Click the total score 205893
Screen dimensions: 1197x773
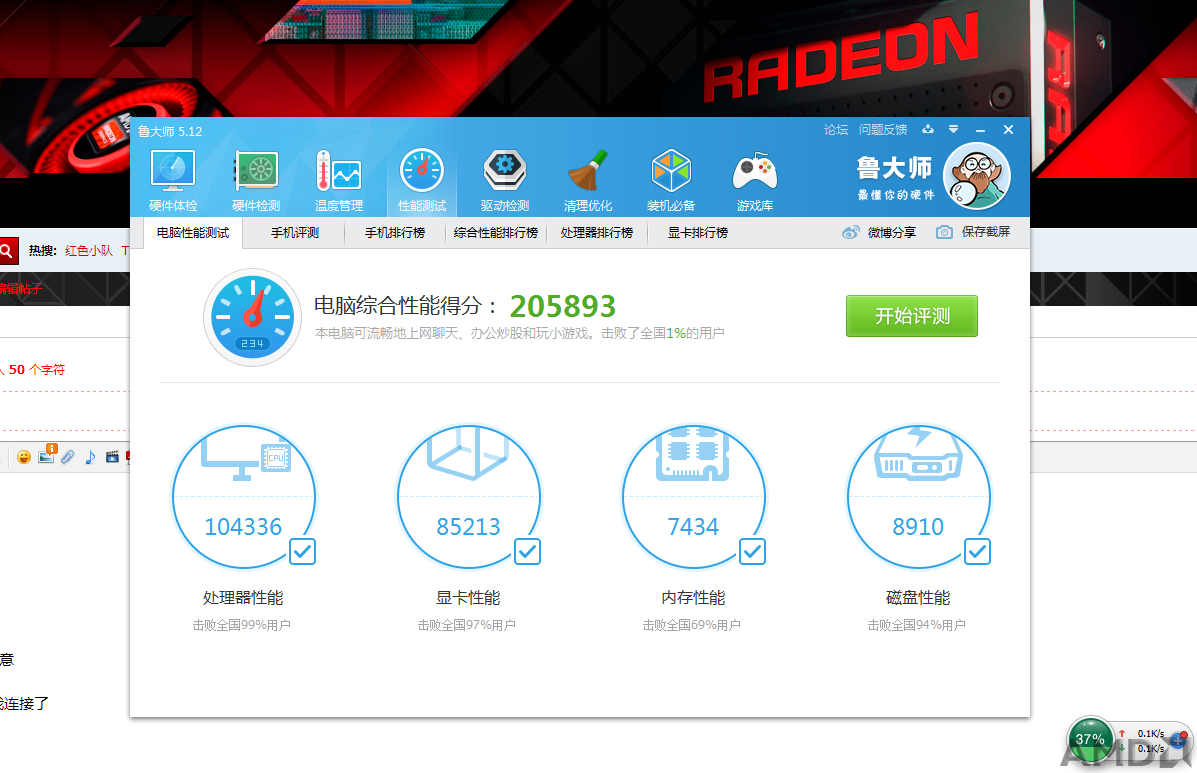(x=563, y=307)
